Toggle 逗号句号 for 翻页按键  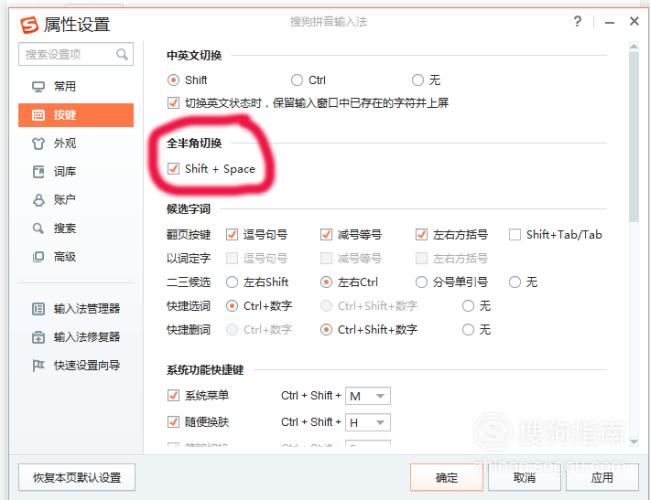point(232,235)
